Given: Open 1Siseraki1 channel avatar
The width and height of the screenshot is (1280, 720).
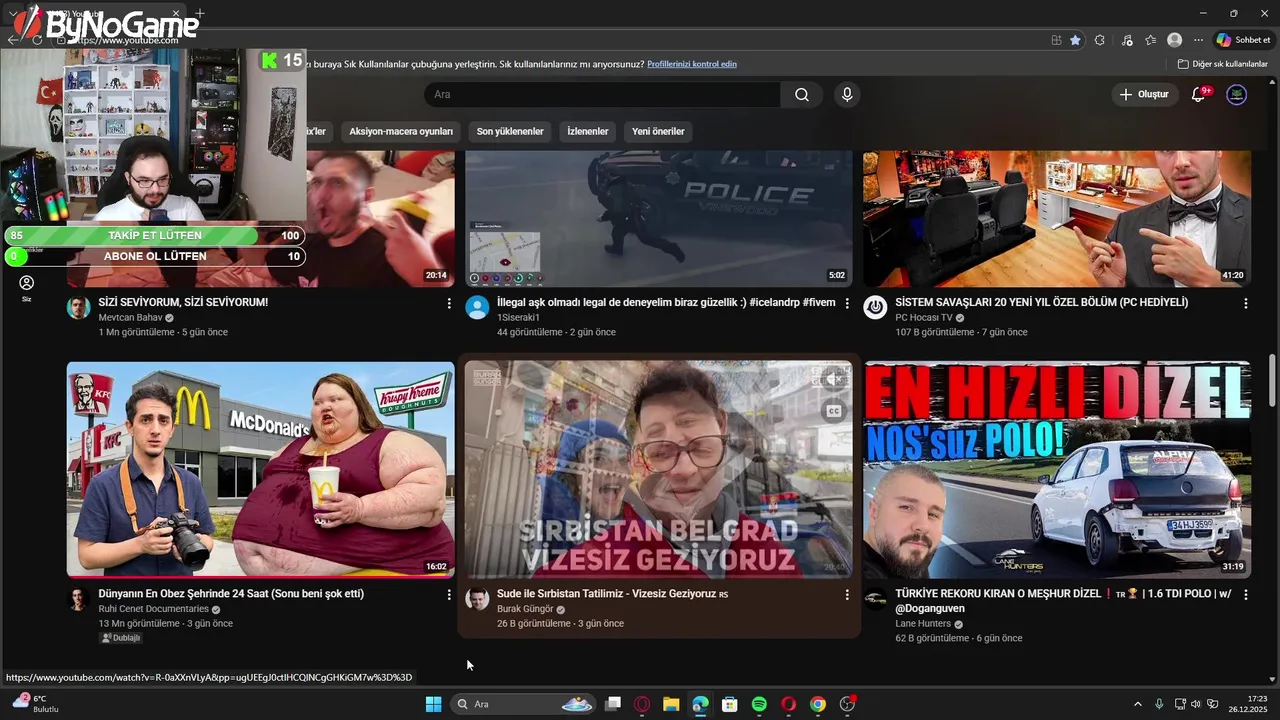Looking at the screenshot, I should pos(477,308).
